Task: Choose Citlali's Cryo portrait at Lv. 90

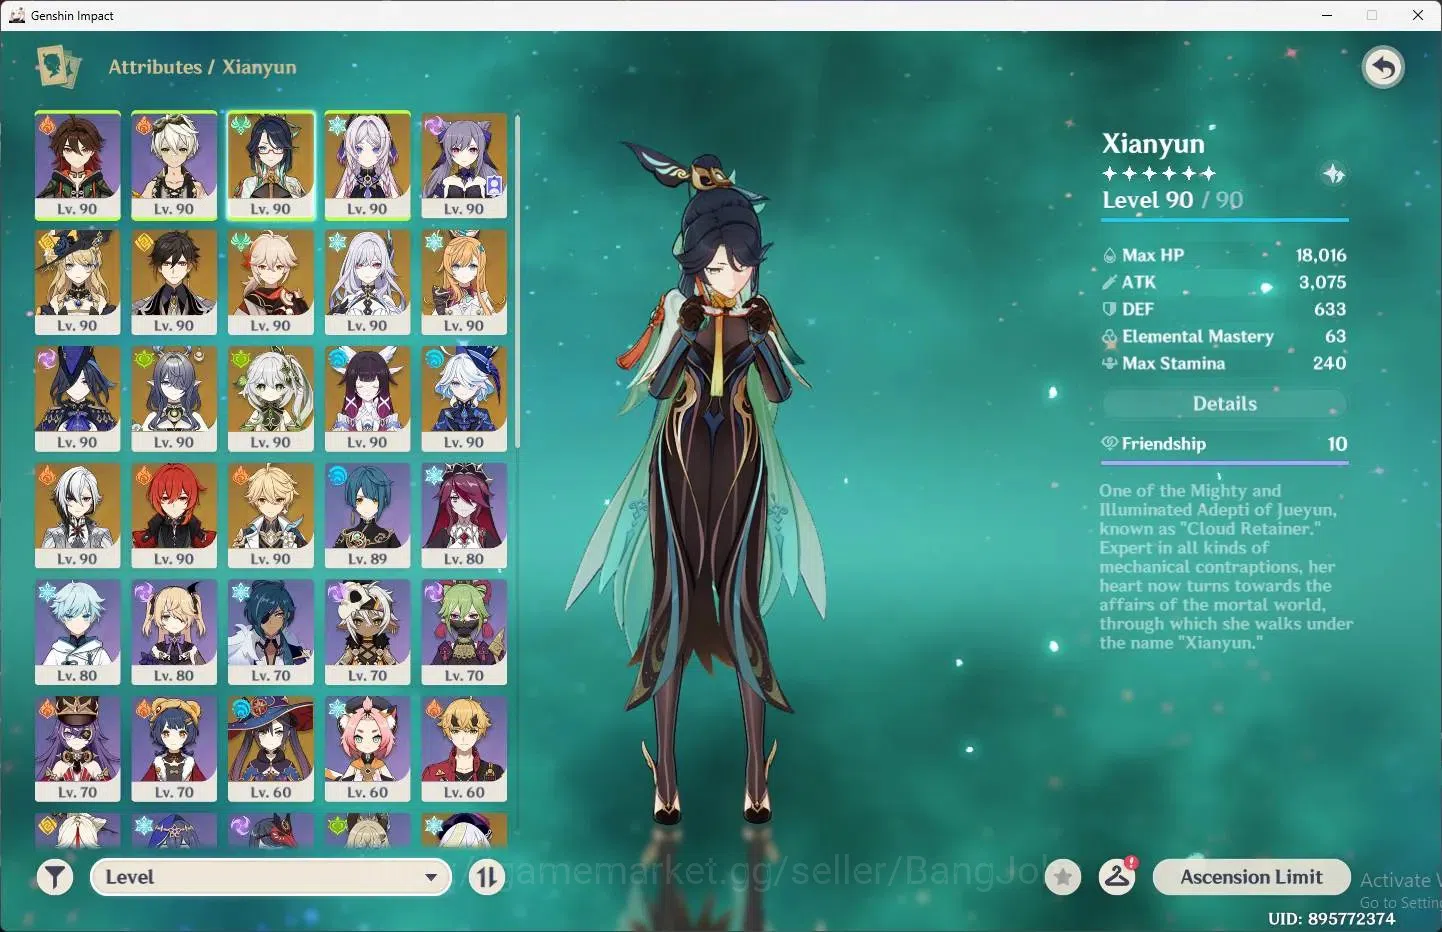Action: point(367,165)
